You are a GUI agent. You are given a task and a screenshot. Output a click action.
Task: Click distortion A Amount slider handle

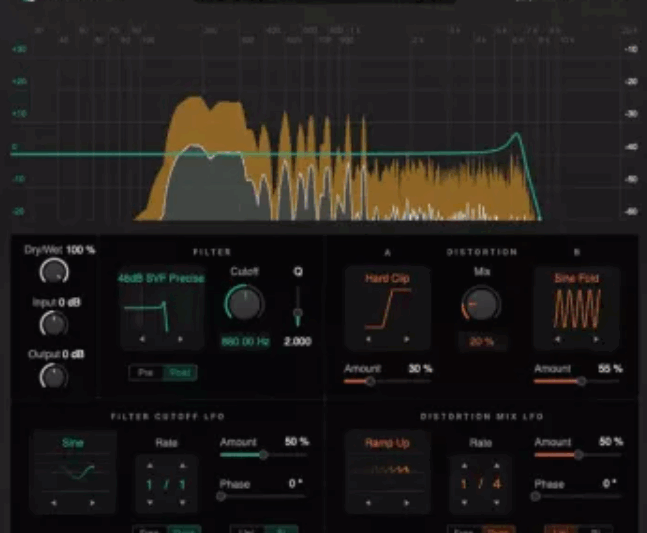(x=371, y=382)
